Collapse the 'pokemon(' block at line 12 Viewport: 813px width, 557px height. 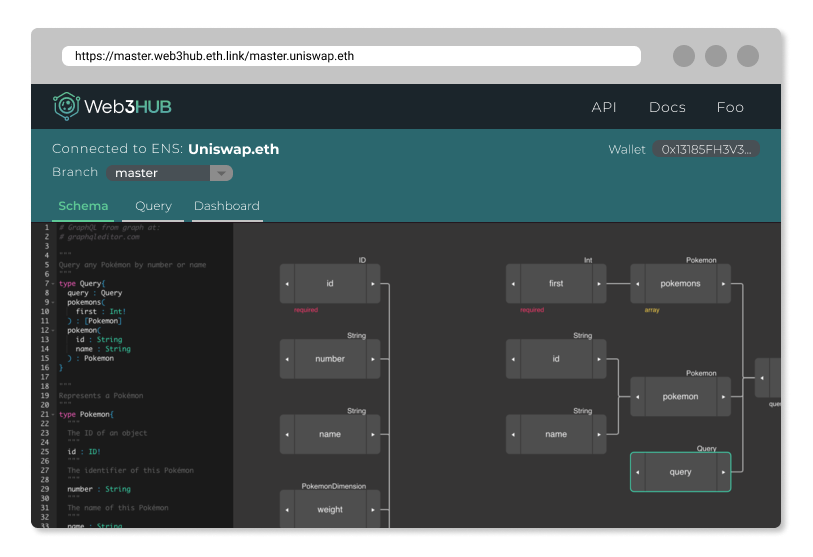pos(53,330)
